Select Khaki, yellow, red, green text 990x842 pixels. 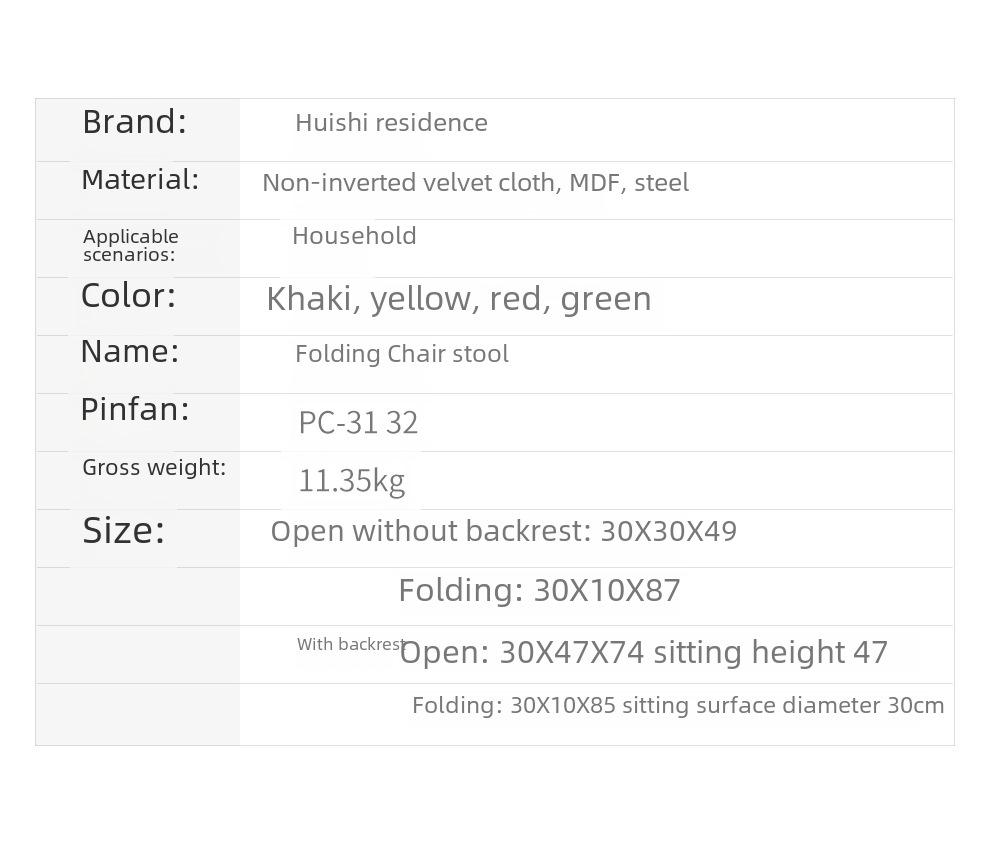click(459, 299)
